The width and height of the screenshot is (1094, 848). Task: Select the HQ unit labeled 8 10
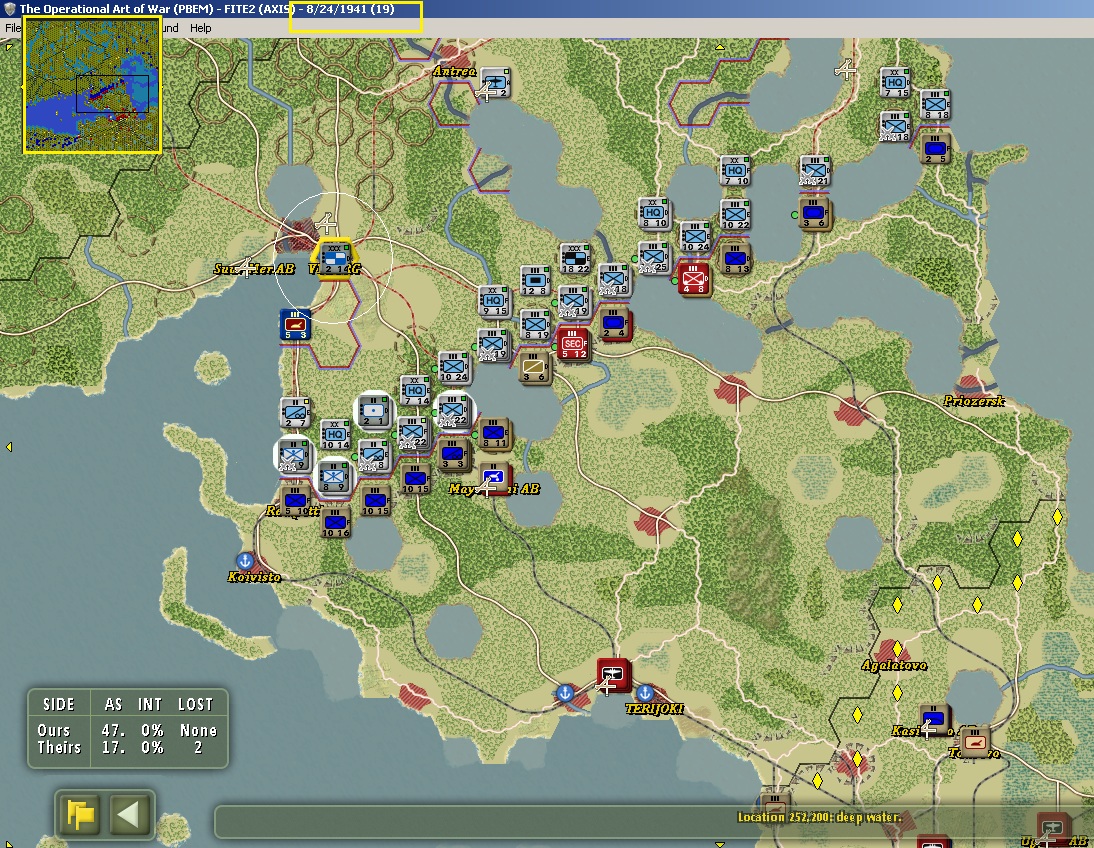pyautogui.click(x=654, y=214)
